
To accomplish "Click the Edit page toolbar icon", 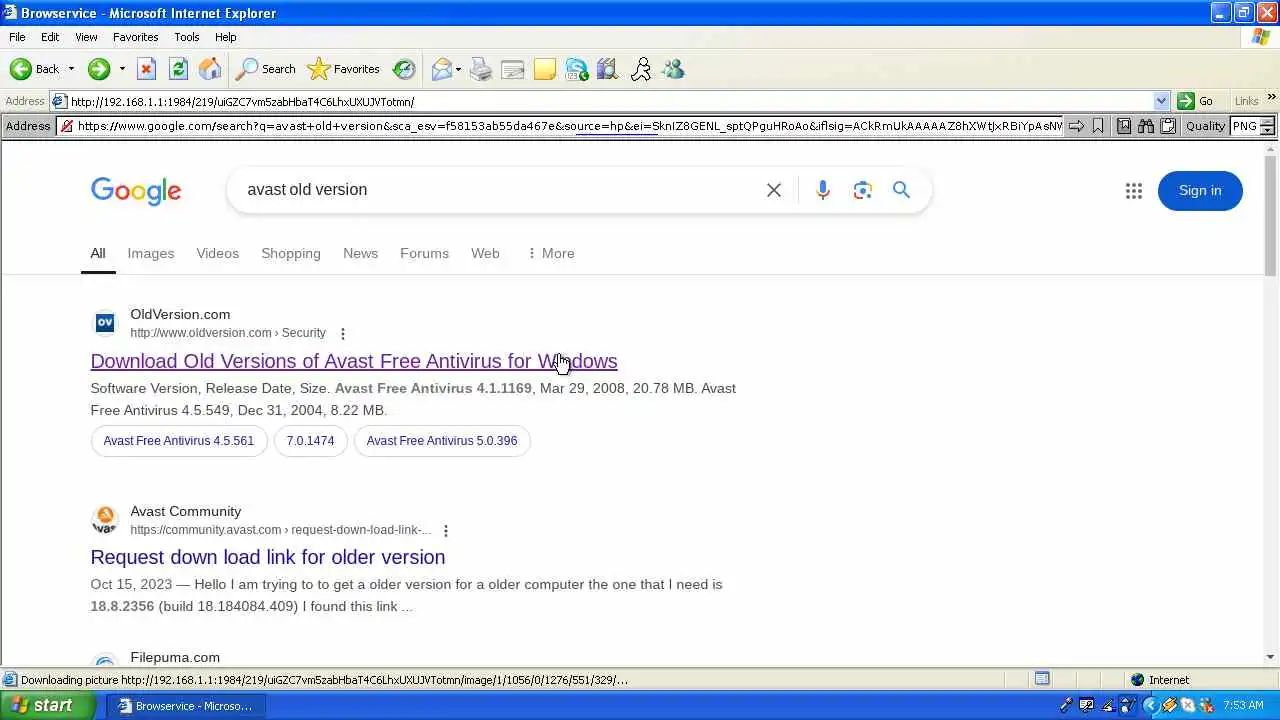I will pos(513,69).
